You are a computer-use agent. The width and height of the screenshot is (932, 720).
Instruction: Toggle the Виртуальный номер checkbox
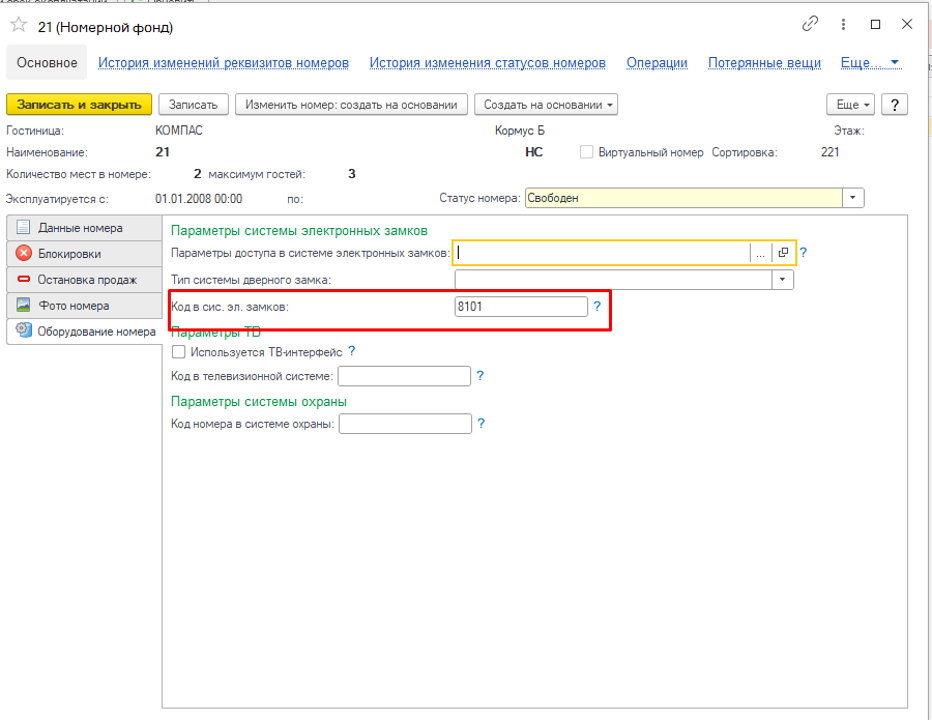point(586,152)
